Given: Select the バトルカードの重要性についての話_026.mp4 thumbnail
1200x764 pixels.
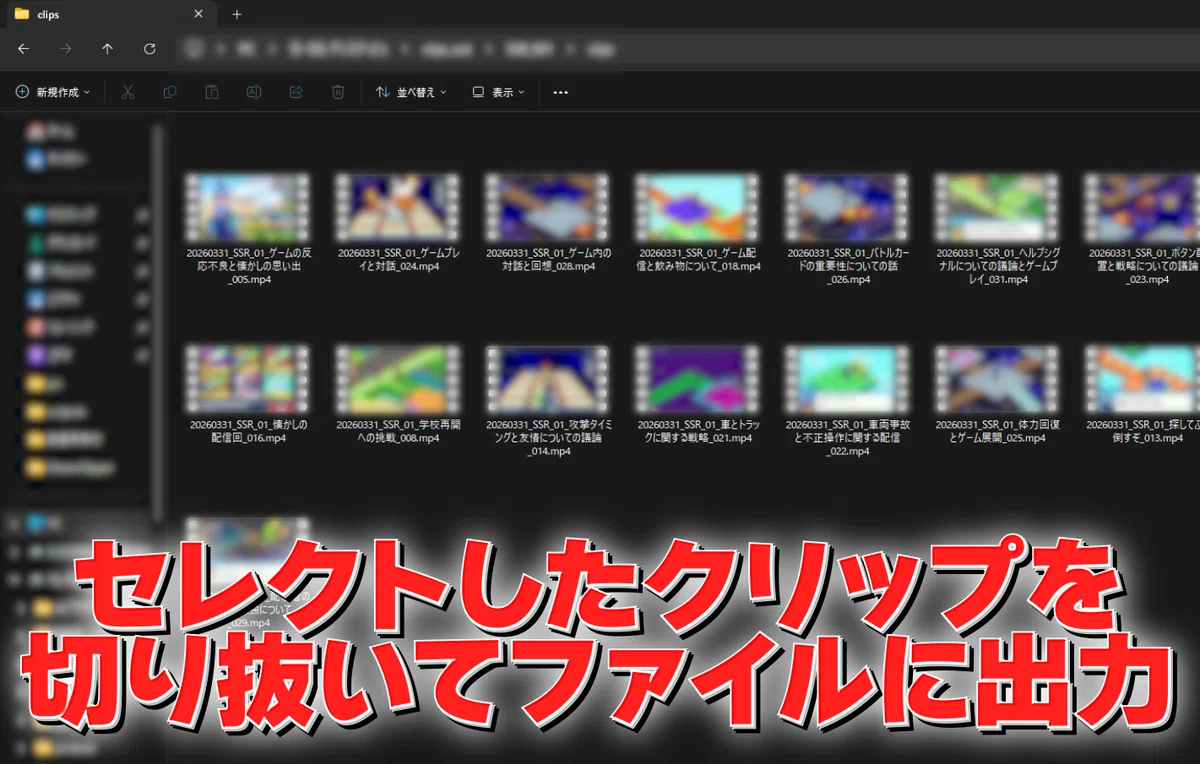Looking at the screenshot, I should 848,208.
